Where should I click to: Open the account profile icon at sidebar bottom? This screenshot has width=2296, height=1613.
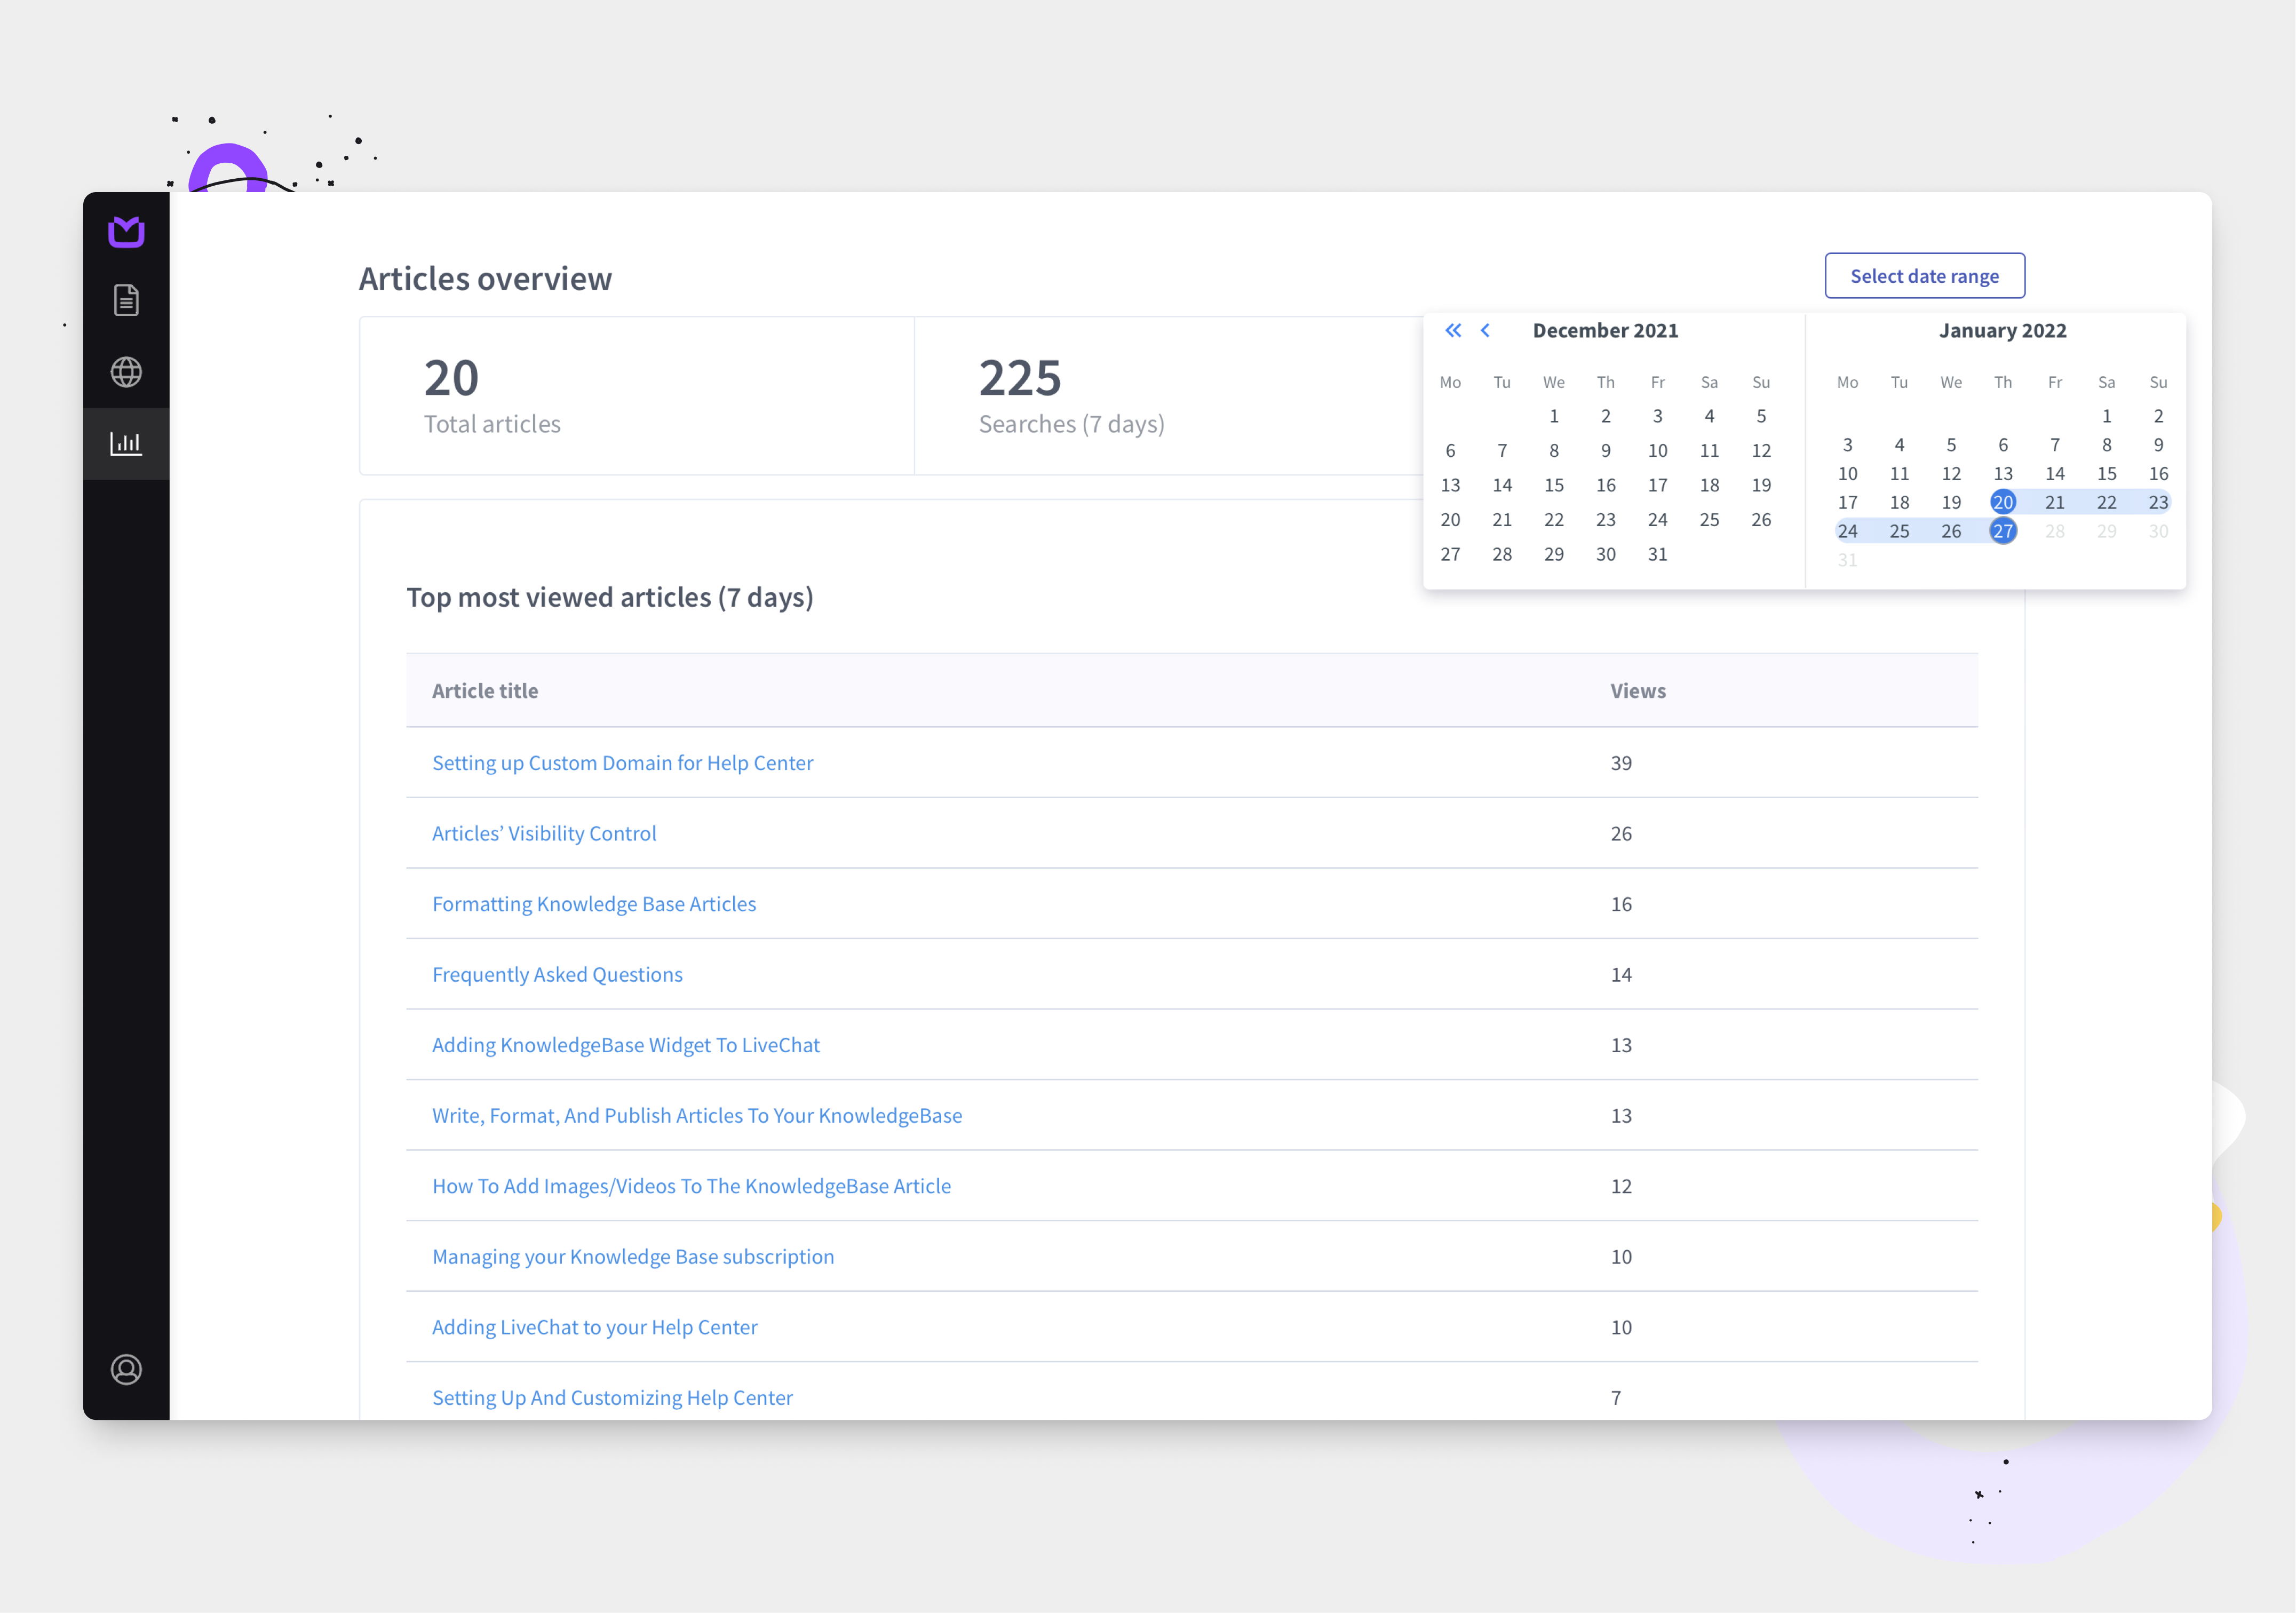[x=126, y=1370]
